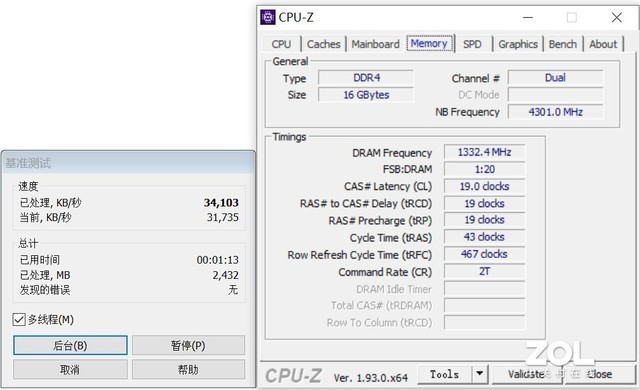Click the 2,432 processed MB value
This screenshot has width=640, height=390.
pos(225,275)
